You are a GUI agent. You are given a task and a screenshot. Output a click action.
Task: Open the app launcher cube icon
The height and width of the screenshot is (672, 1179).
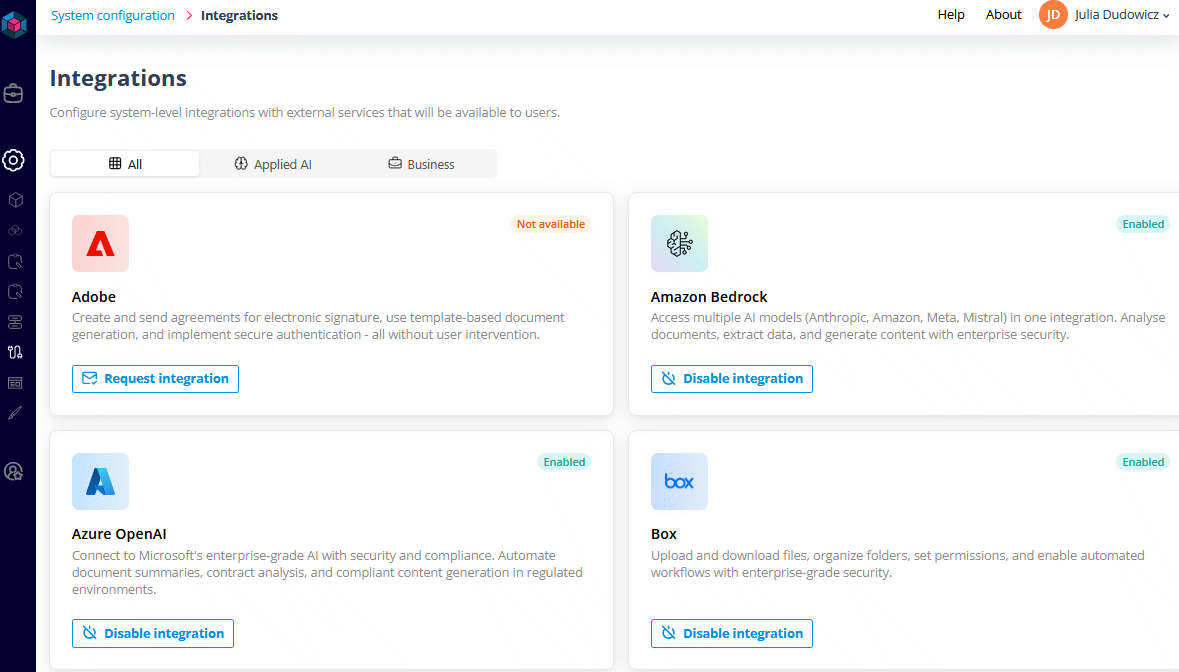(x=14, y=23)
